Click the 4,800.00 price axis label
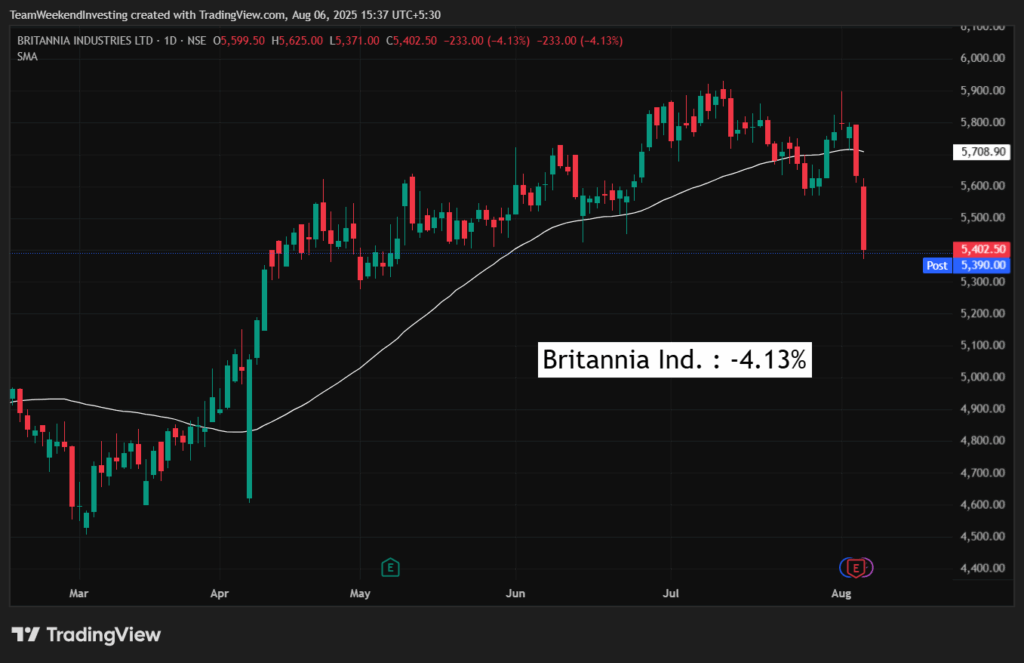This screenshot has height=663, width=1024. pos(982,440)
